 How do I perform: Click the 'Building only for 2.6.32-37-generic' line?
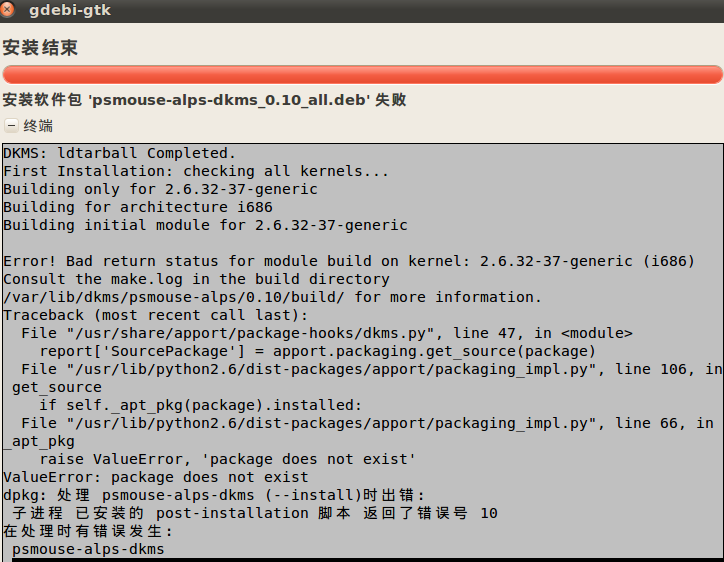pyautogui.click(x=160, y=189)
